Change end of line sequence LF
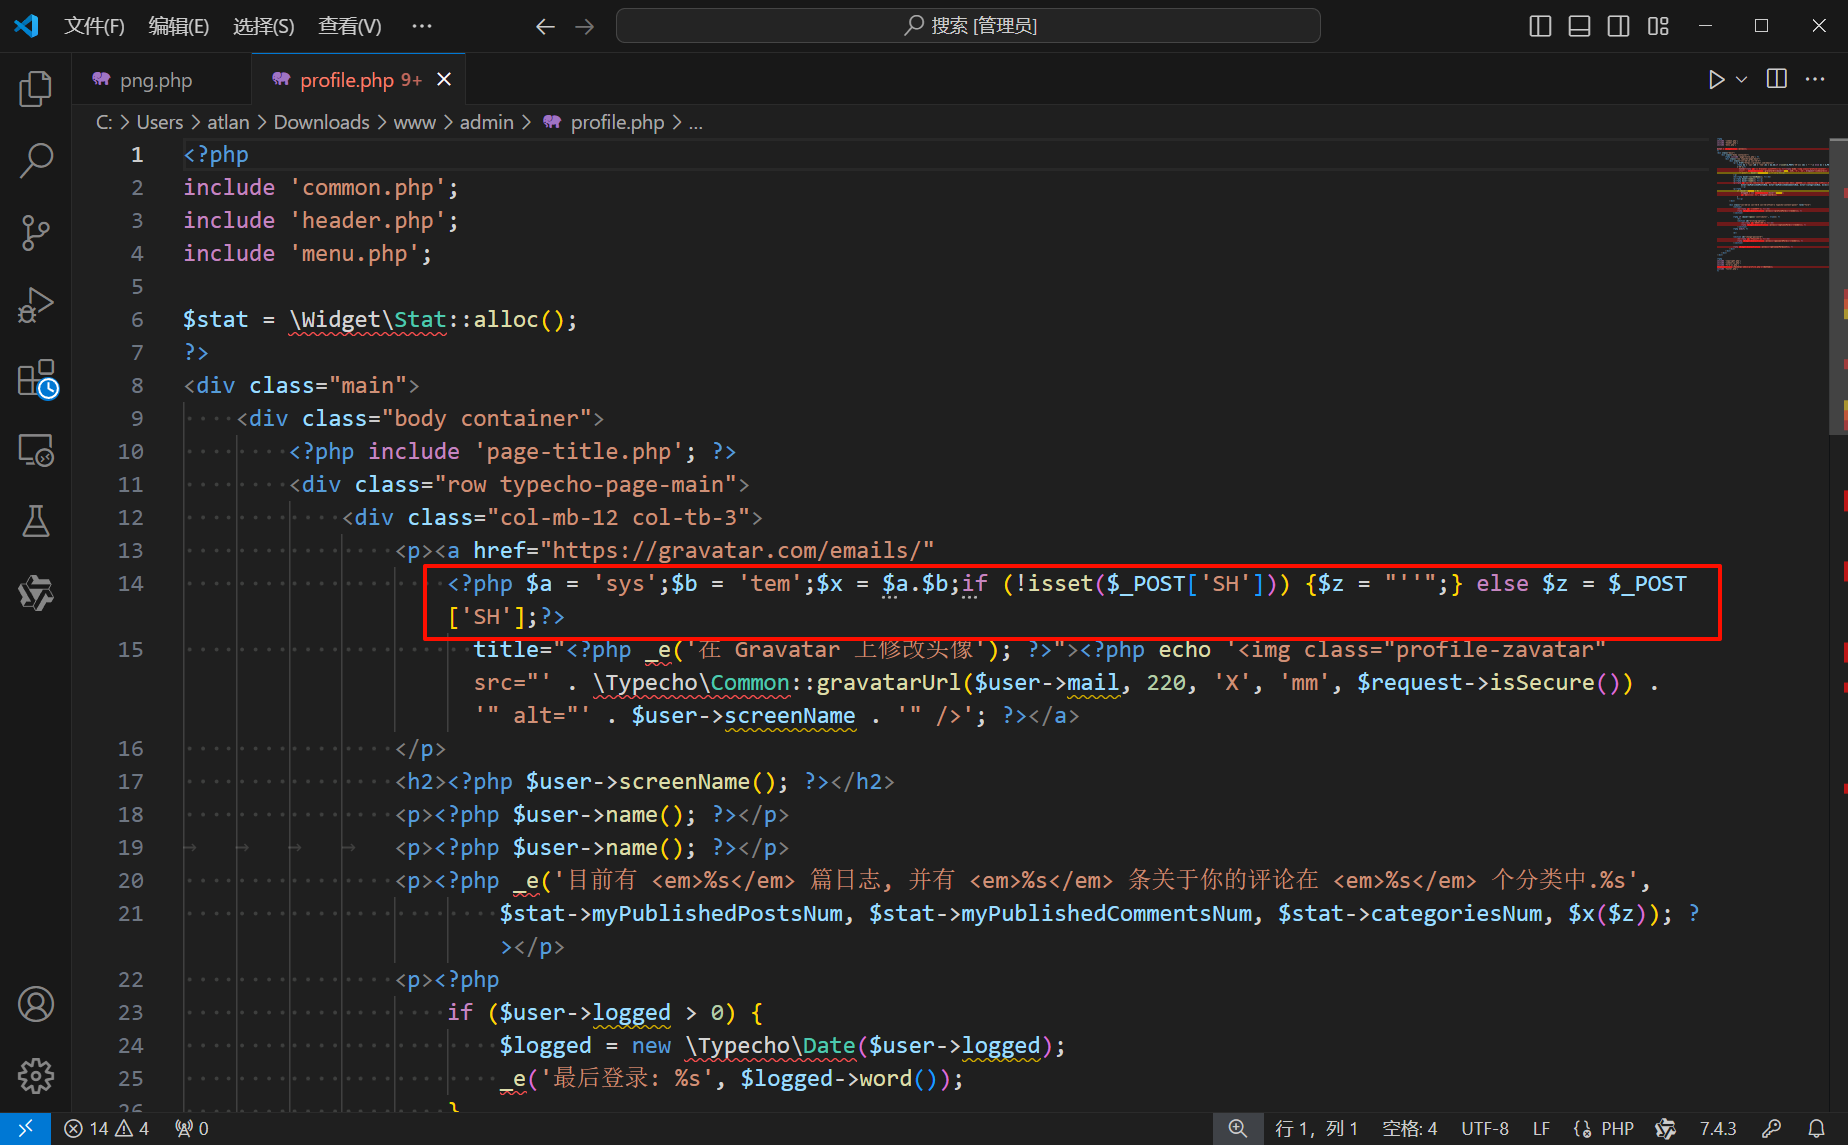Screen dimensions: 1848x1145 coord(1541,1129)
